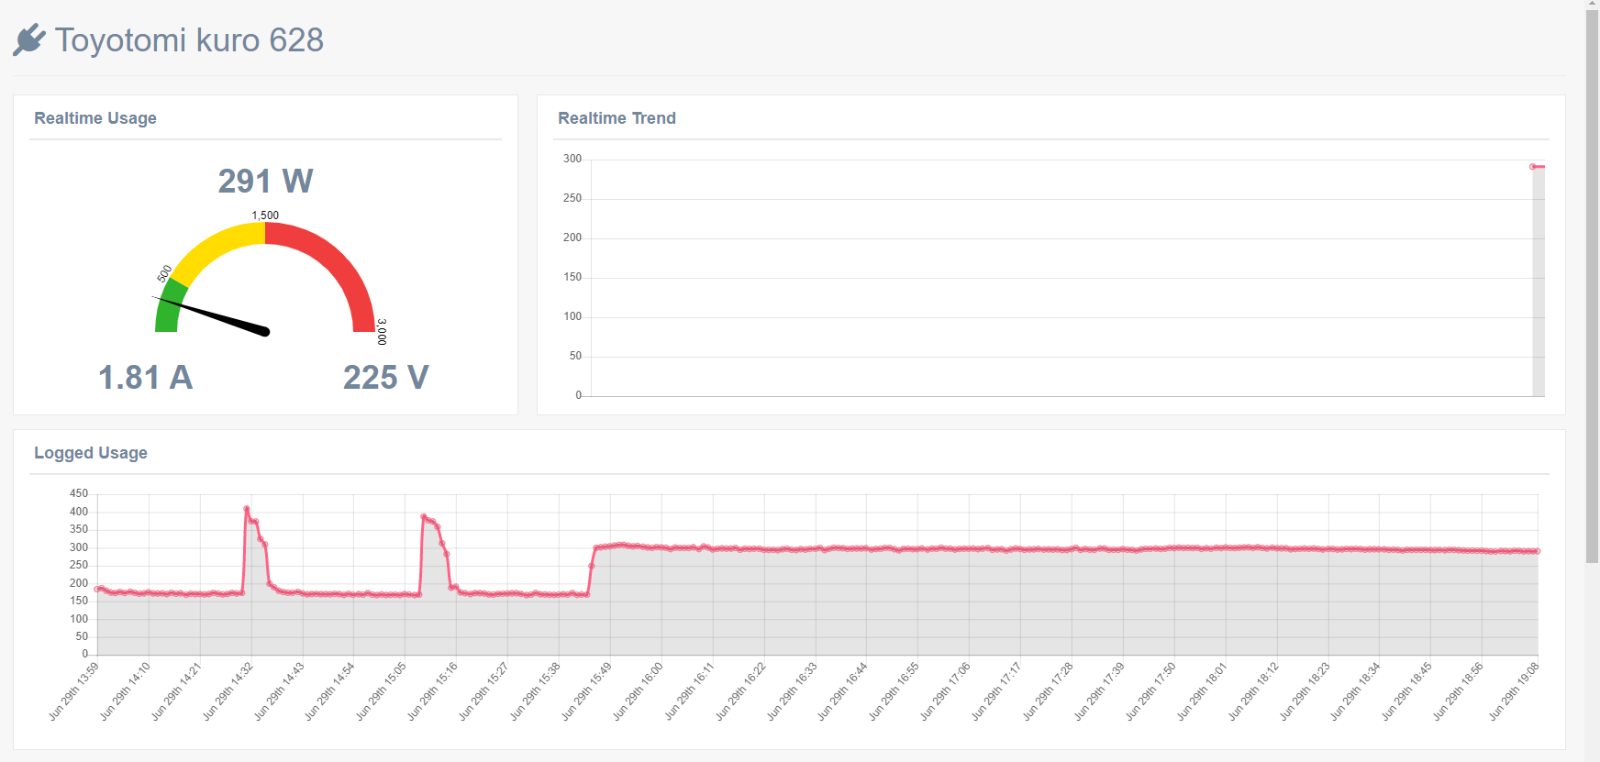The image size is (1600, 762).
Task: Click the Toyotomi kuro 628 page title
Action: pyautogui.click(x=189, y=40)
